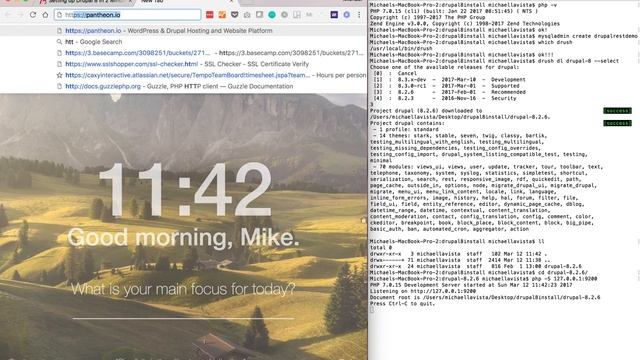Click the 'mysqladmin create drupalrestdemo' command line
The height and width of the screenshot is (360, 640).
point(504,36)
